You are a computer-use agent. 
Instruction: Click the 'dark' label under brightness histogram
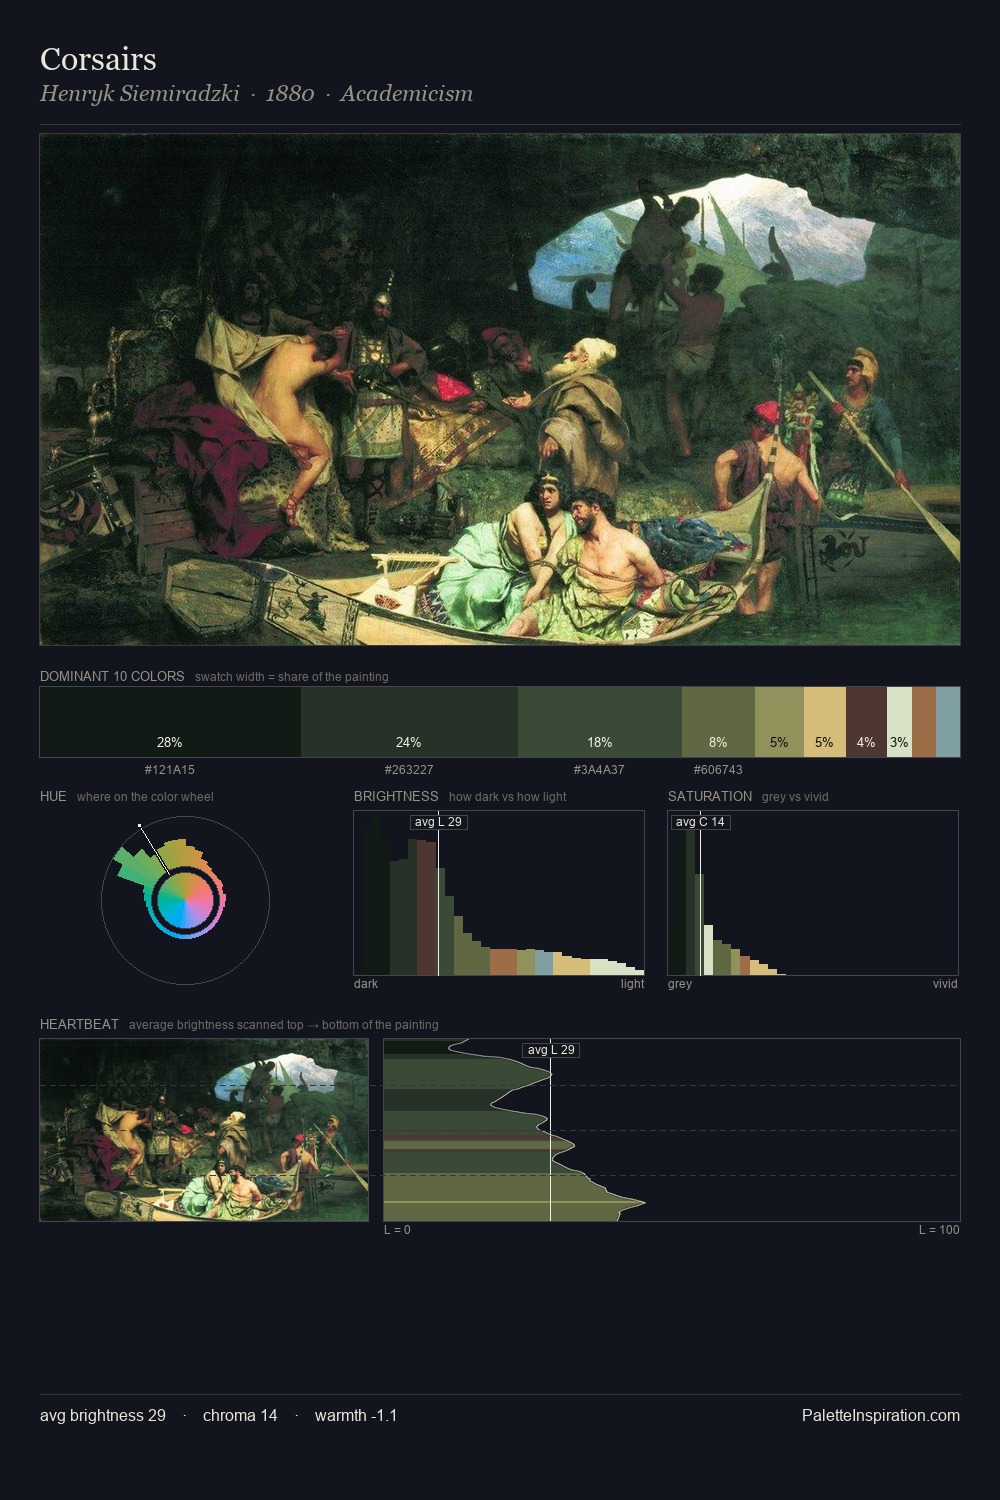[366, 984]
